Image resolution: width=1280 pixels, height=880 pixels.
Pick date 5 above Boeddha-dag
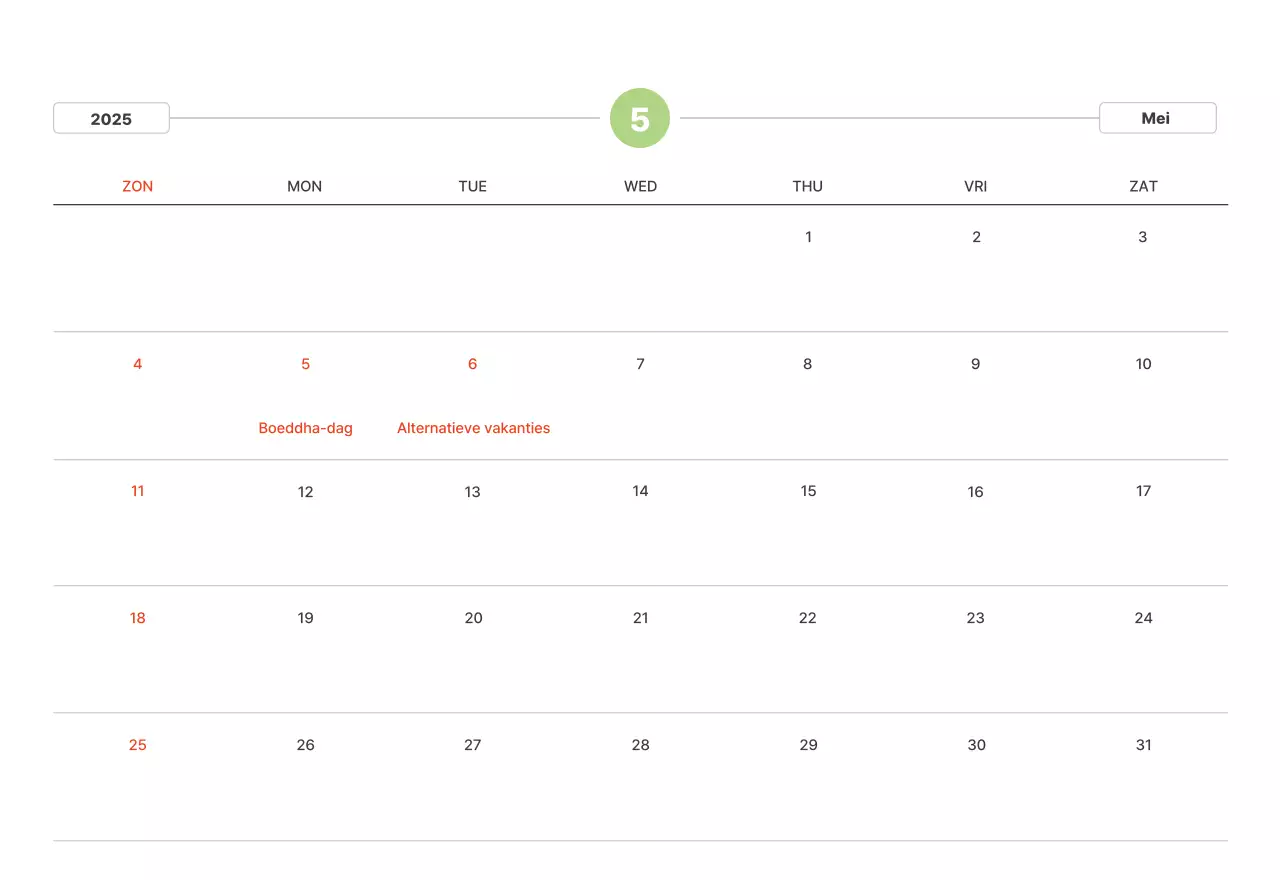pyautogui.click(x=306, y=364)
